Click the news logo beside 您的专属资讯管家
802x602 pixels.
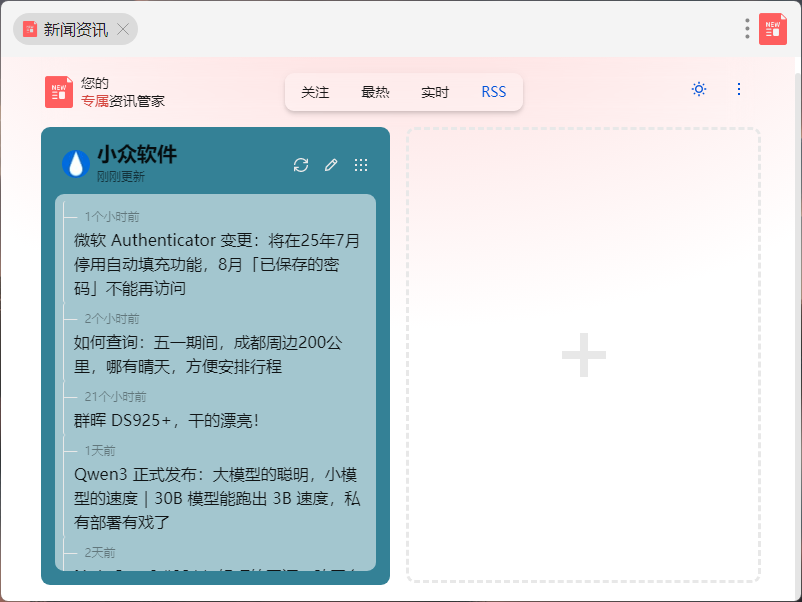coord(59,92)
